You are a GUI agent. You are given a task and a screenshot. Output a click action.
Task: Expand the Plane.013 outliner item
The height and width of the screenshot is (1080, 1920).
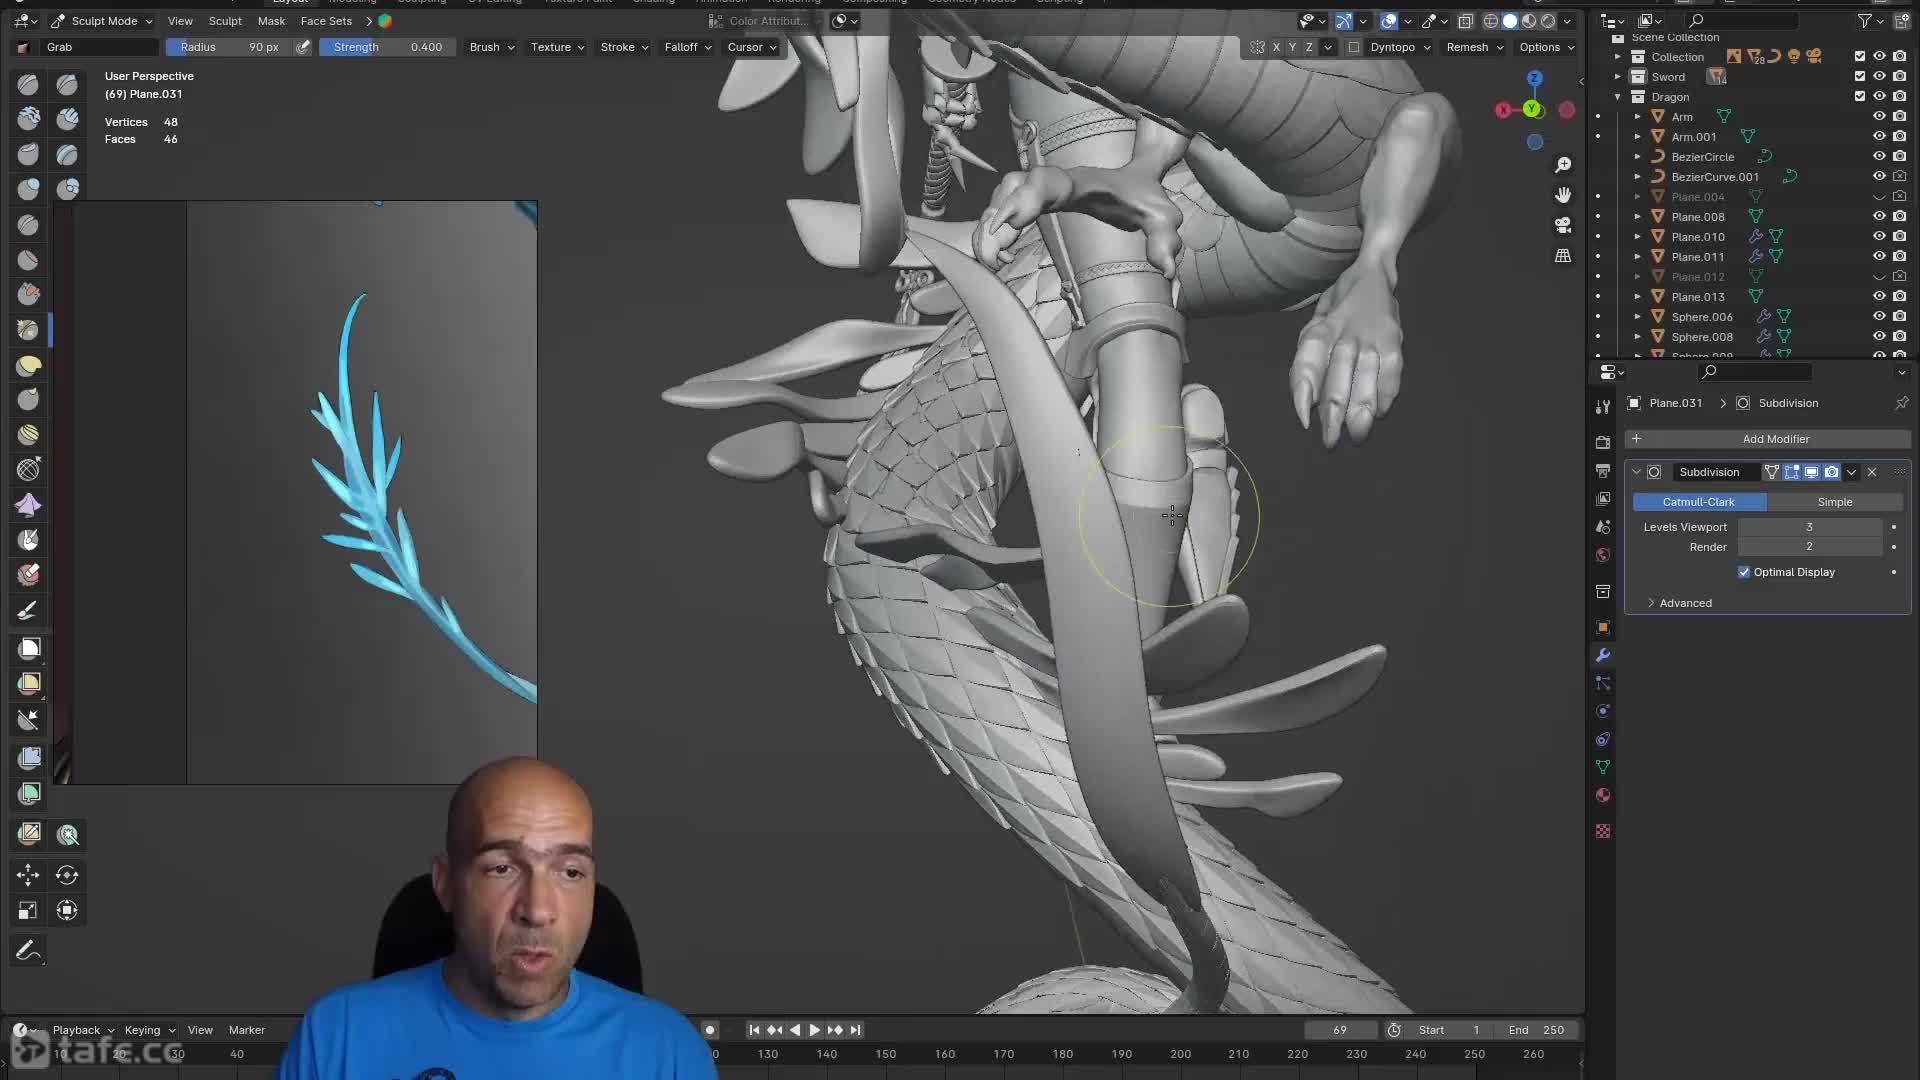tap(1637, 297)
